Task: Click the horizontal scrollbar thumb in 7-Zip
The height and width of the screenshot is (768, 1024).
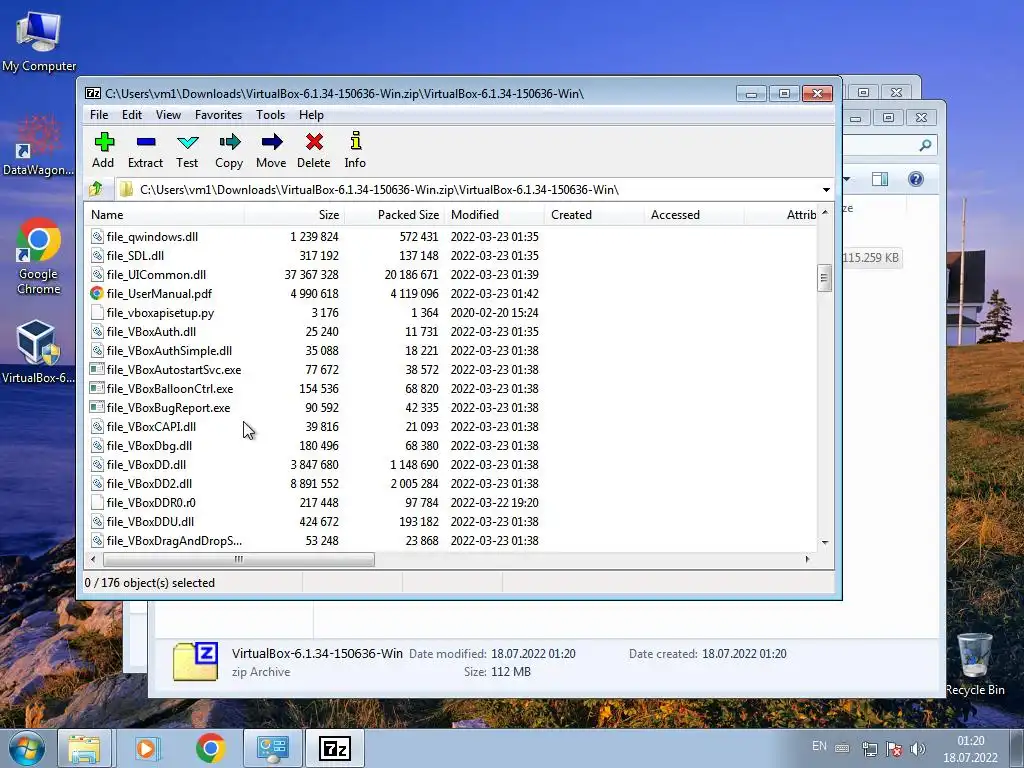Action: tap(239, 559)
